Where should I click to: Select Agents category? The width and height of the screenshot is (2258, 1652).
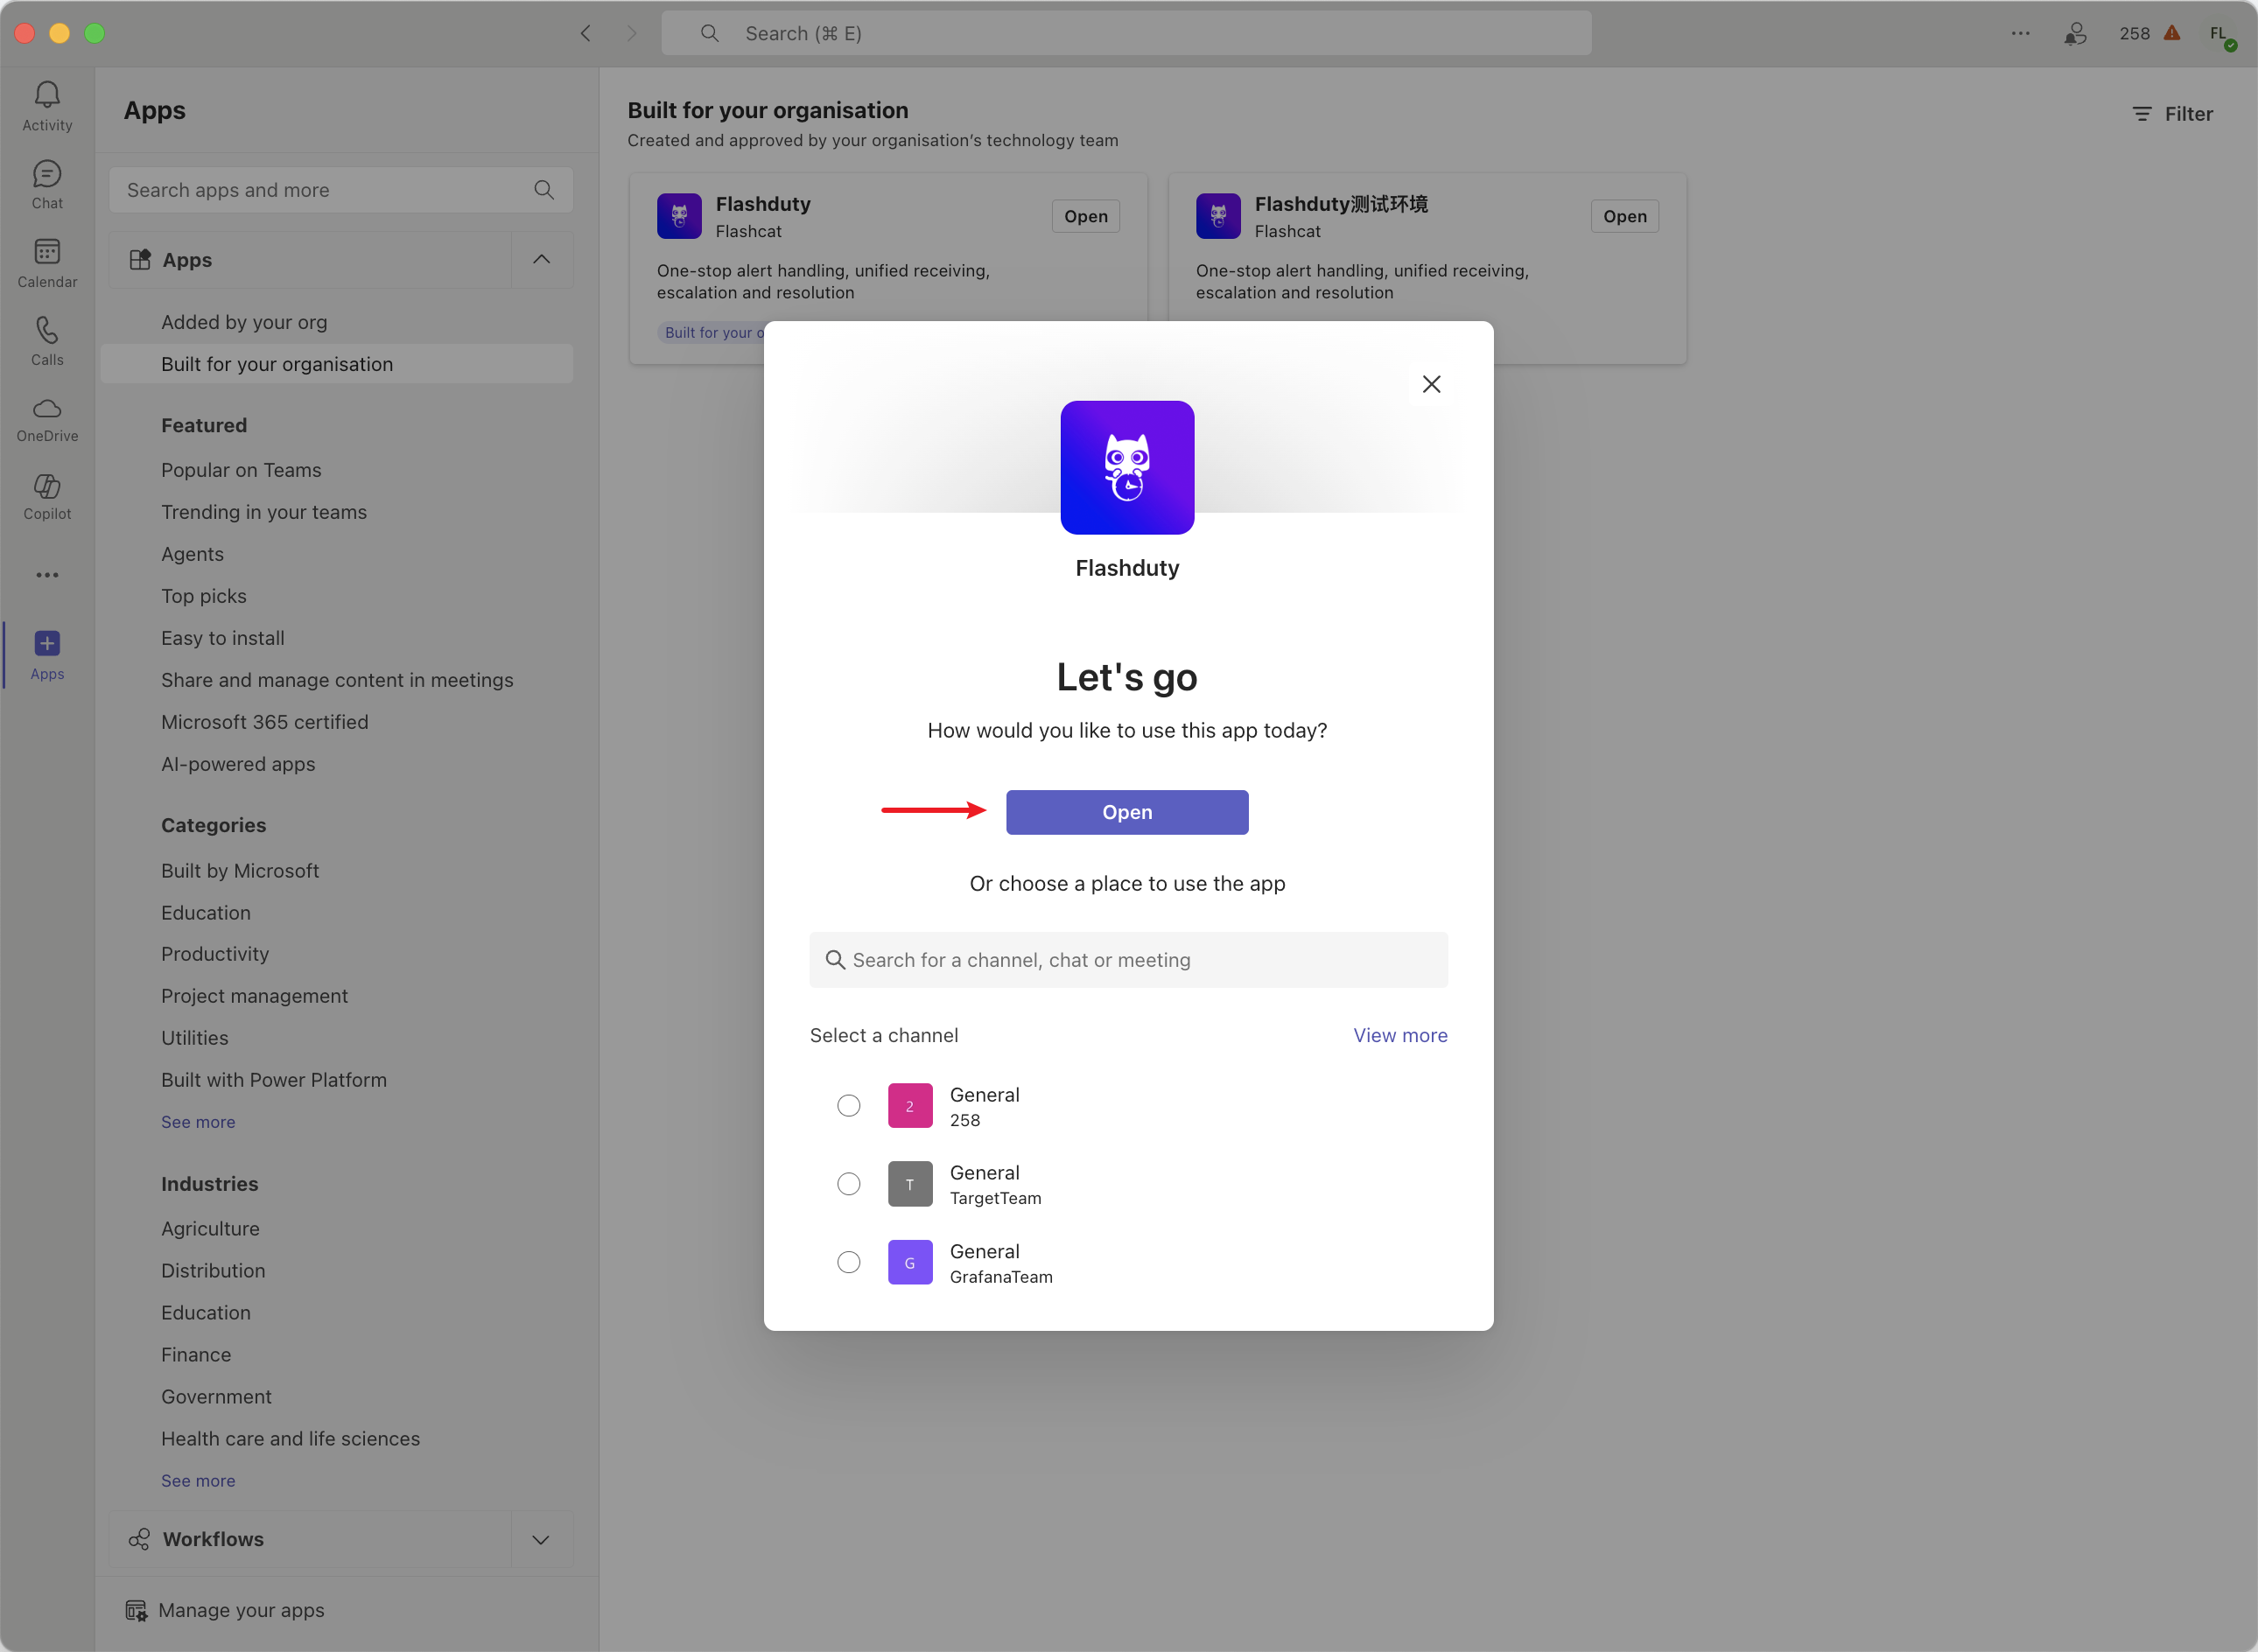[192, 554]
